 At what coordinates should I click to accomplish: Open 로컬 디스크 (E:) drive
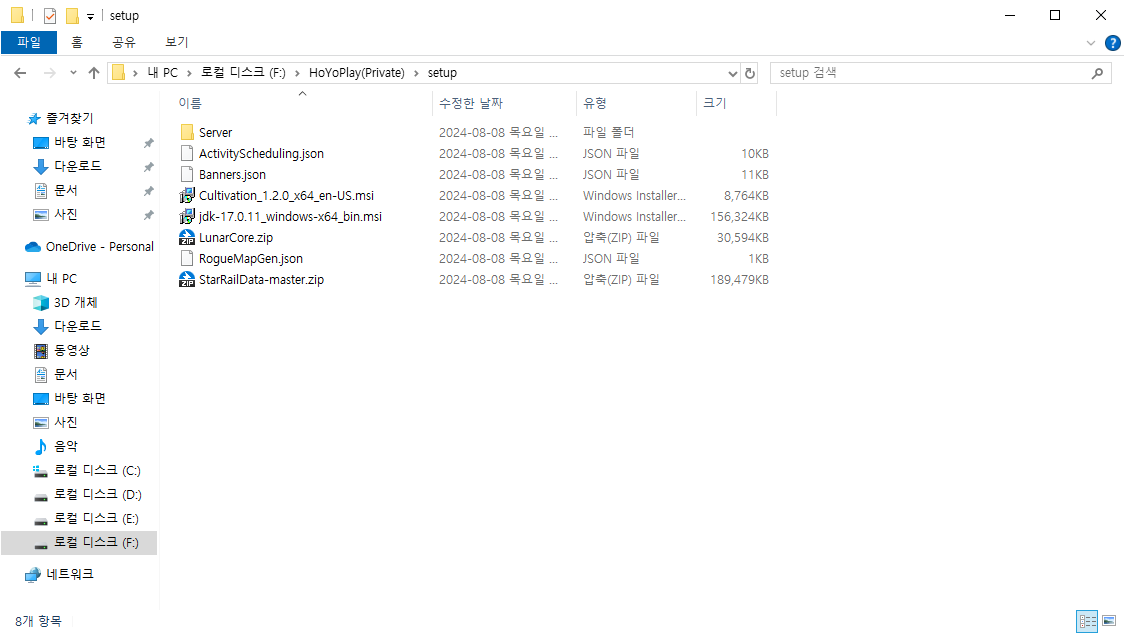pyautogui.click(x=87, y=518)
